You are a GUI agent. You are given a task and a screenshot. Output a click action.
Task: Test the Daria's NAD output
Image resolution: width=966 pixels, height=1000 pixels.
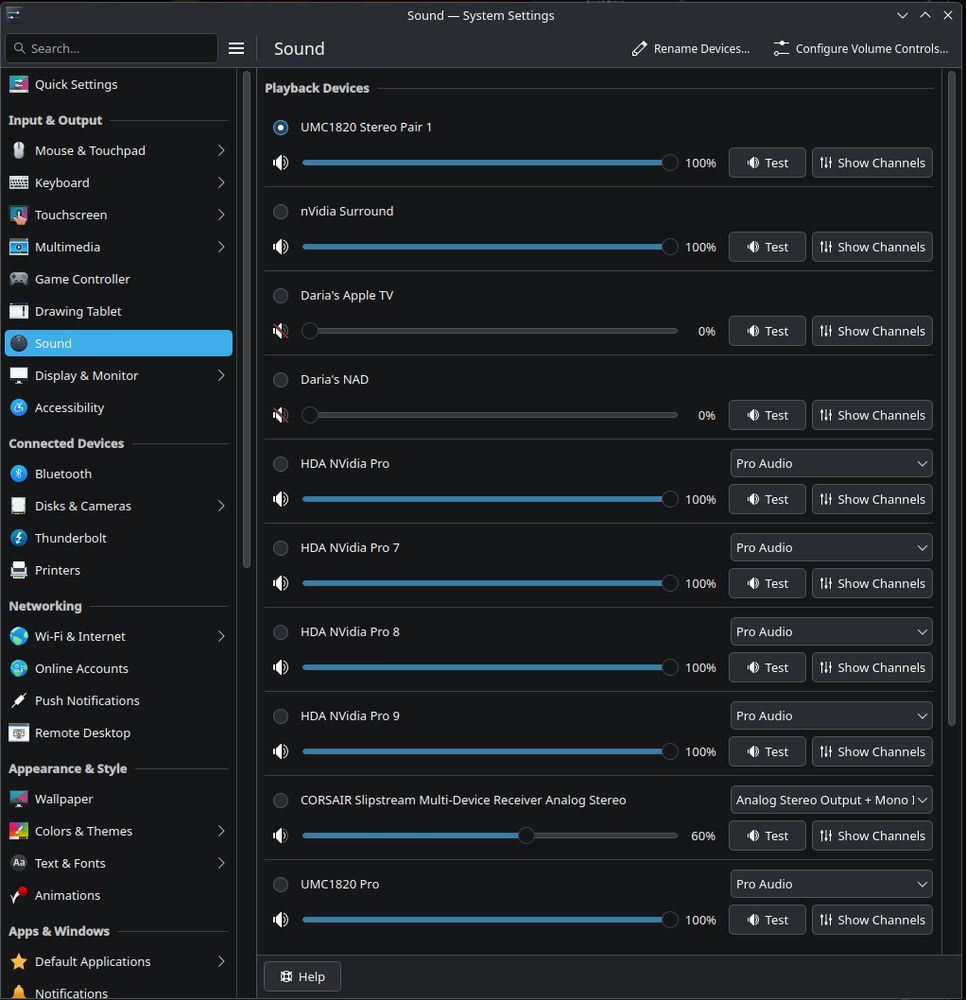tap(767, 415)
